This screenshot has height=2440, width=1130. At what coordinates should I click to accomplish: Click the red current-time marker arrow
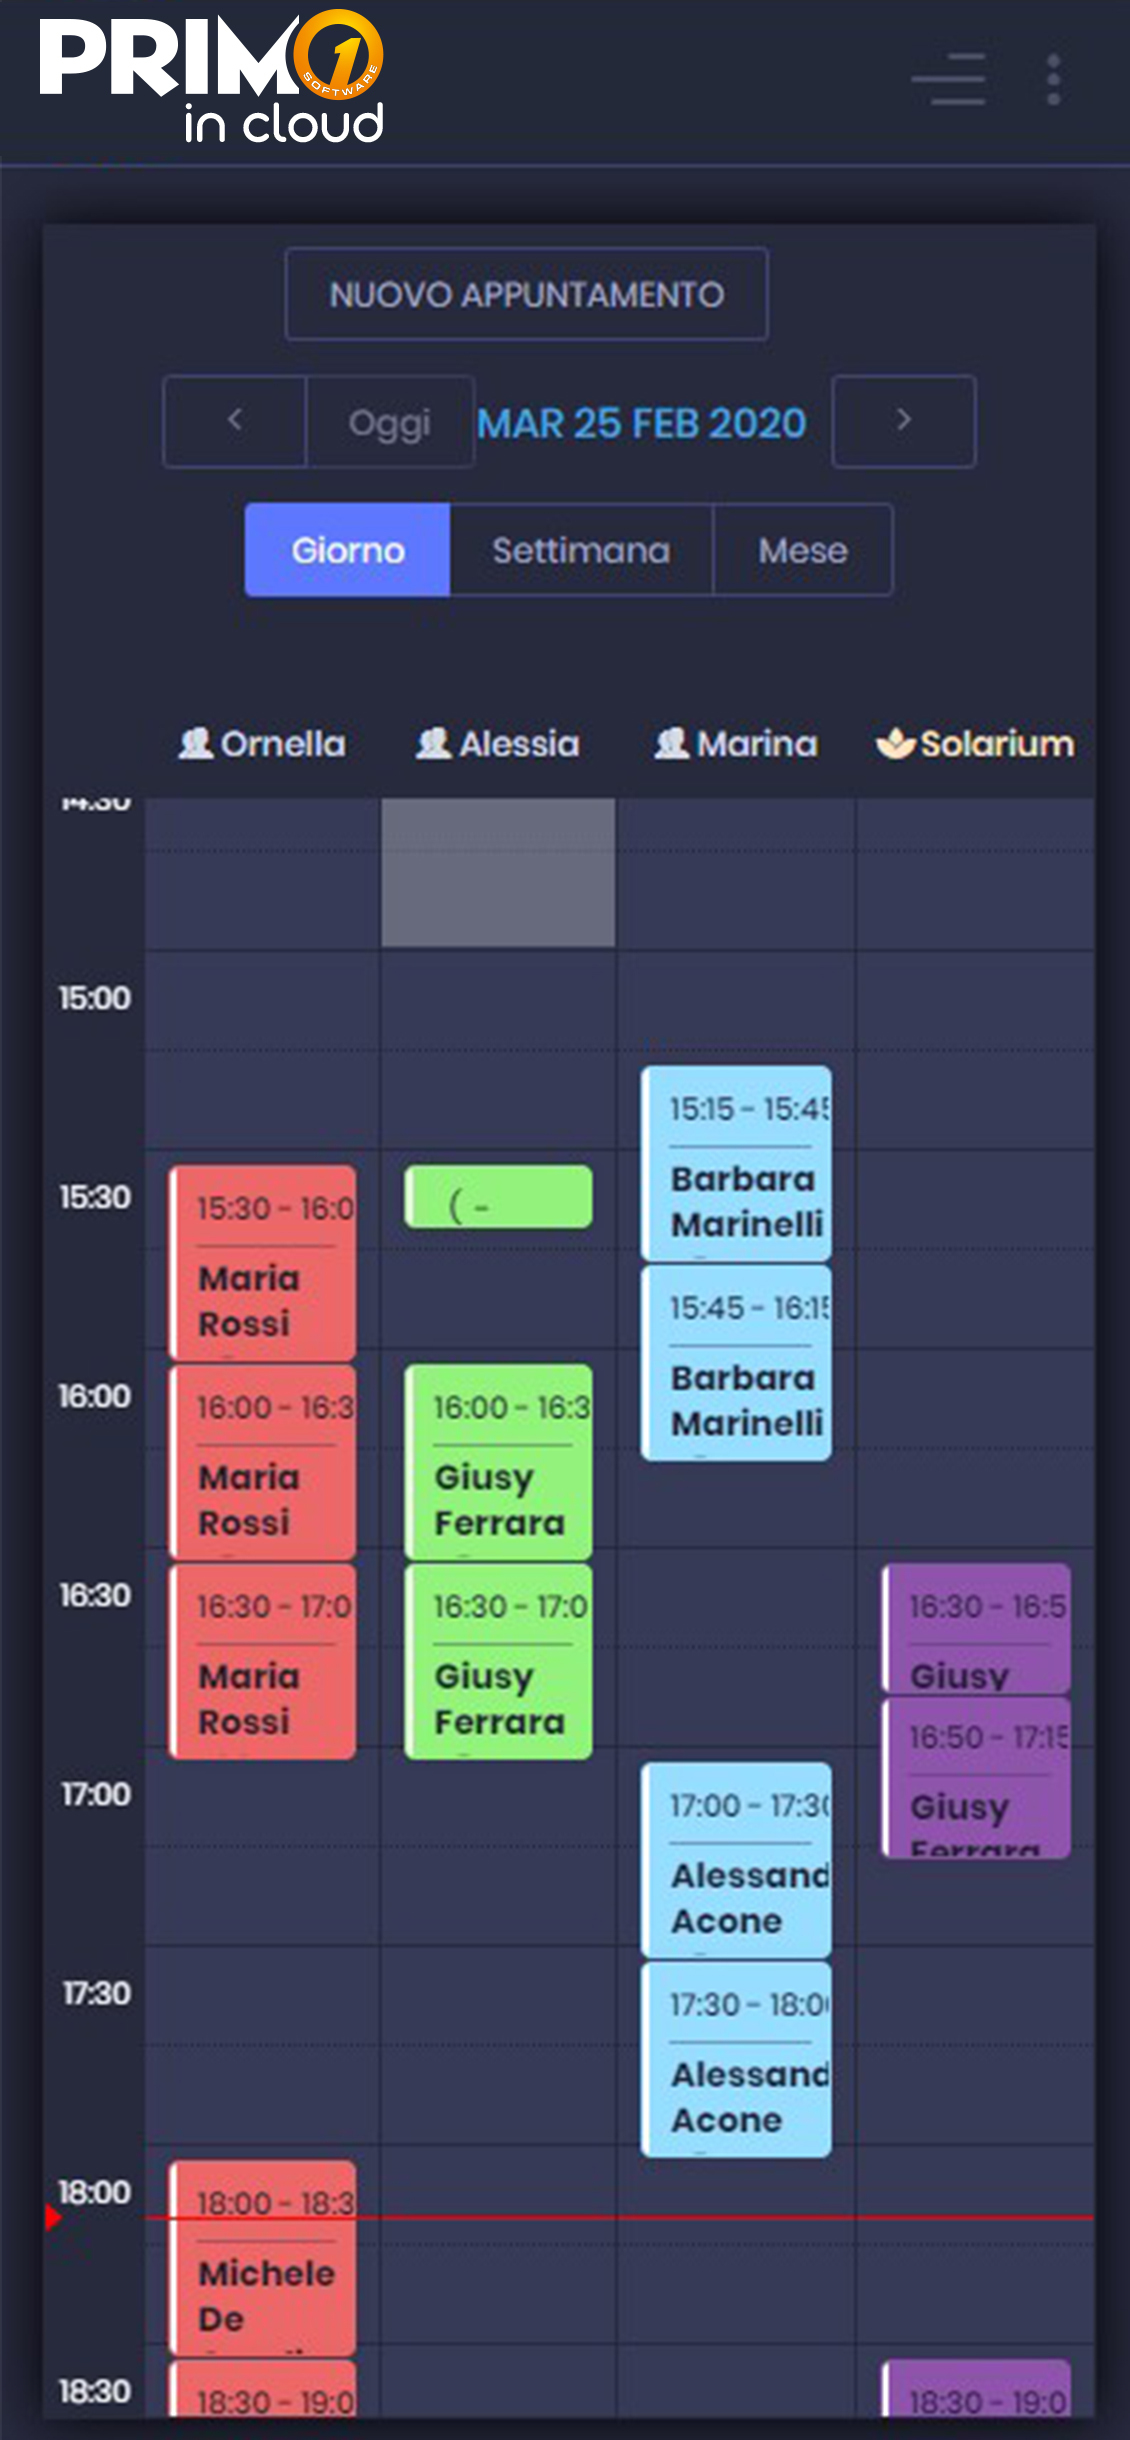pyautogui.click(x=53, y=2217)
